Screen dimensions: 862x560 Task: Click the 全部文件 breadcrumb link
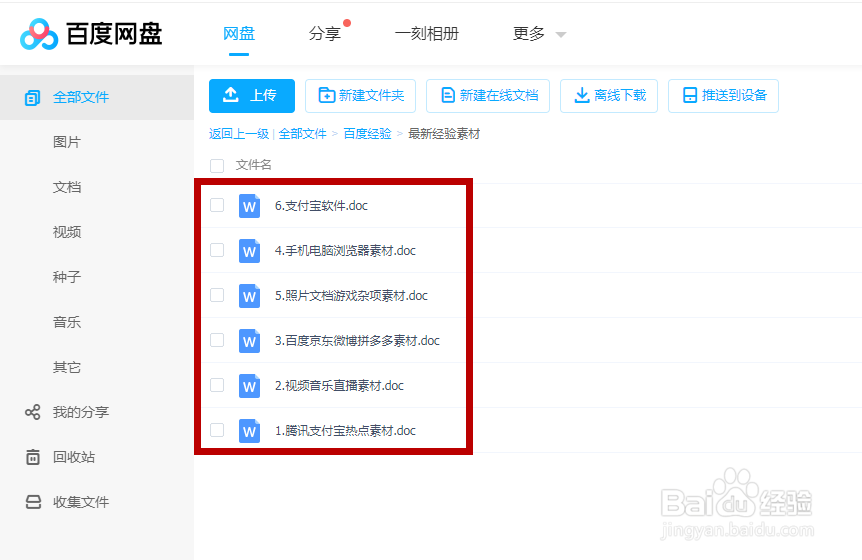coord(302,134)
